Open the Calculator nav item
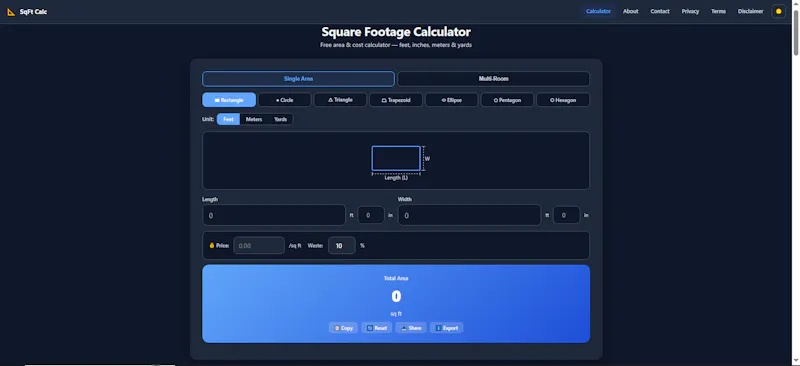The width and height of the screenshot is (800, 366). (x=598, y=11)
